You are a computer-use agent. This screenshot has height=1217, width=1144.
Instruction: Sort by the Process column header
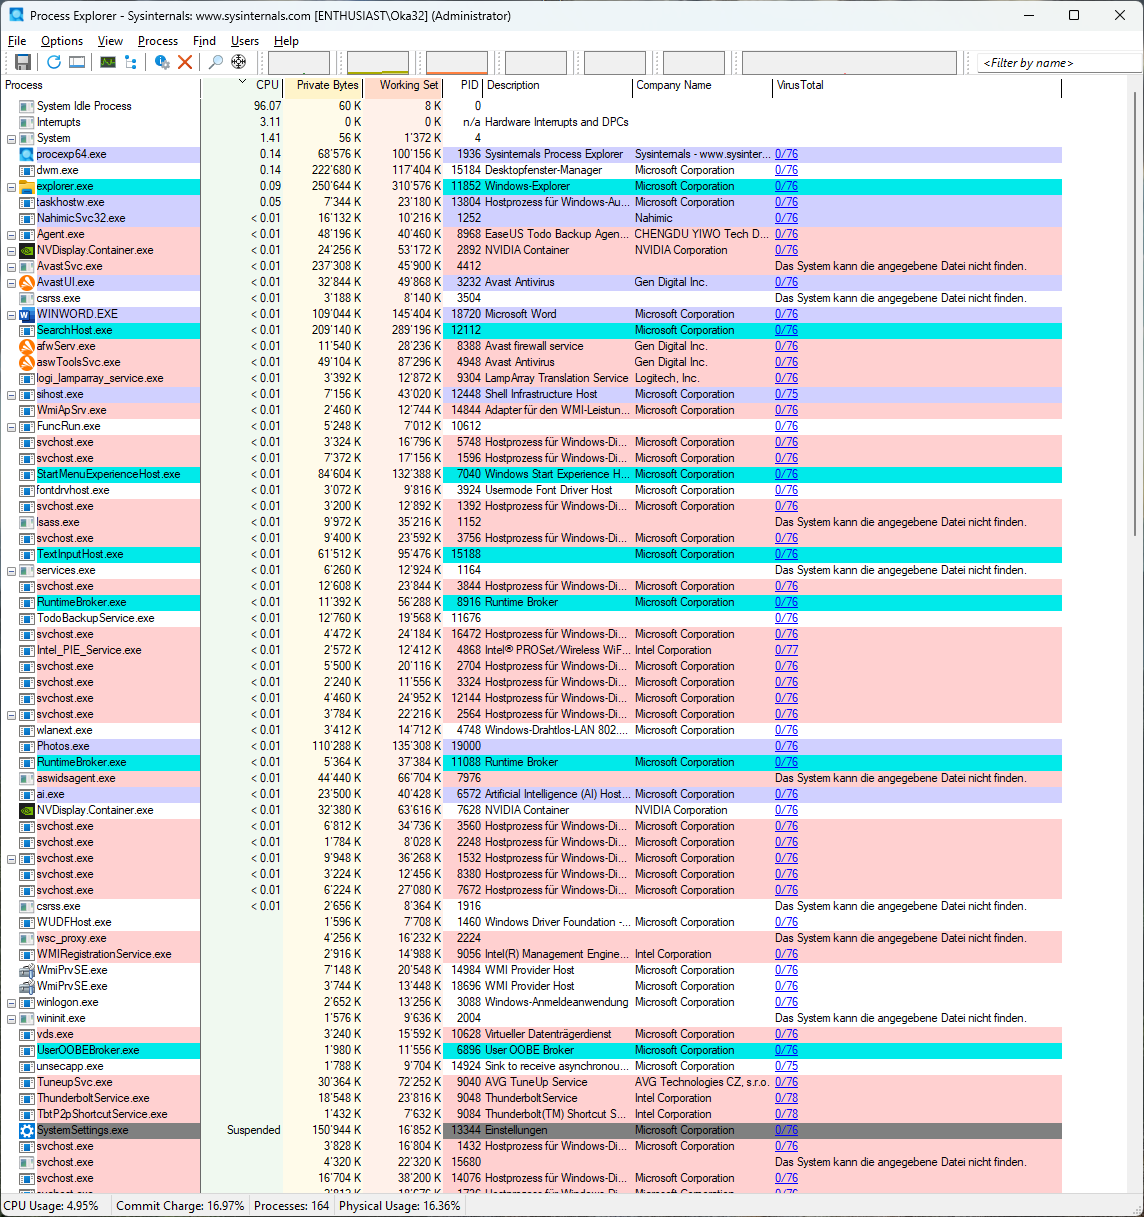pyautogui.click(x=100, y=85)
